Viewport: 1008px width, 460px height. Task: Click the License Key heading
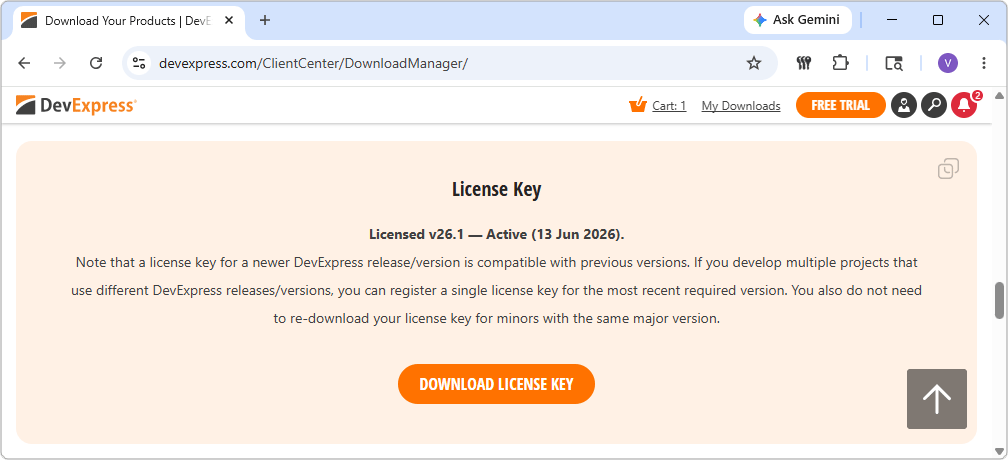click(x=496, y=190)
